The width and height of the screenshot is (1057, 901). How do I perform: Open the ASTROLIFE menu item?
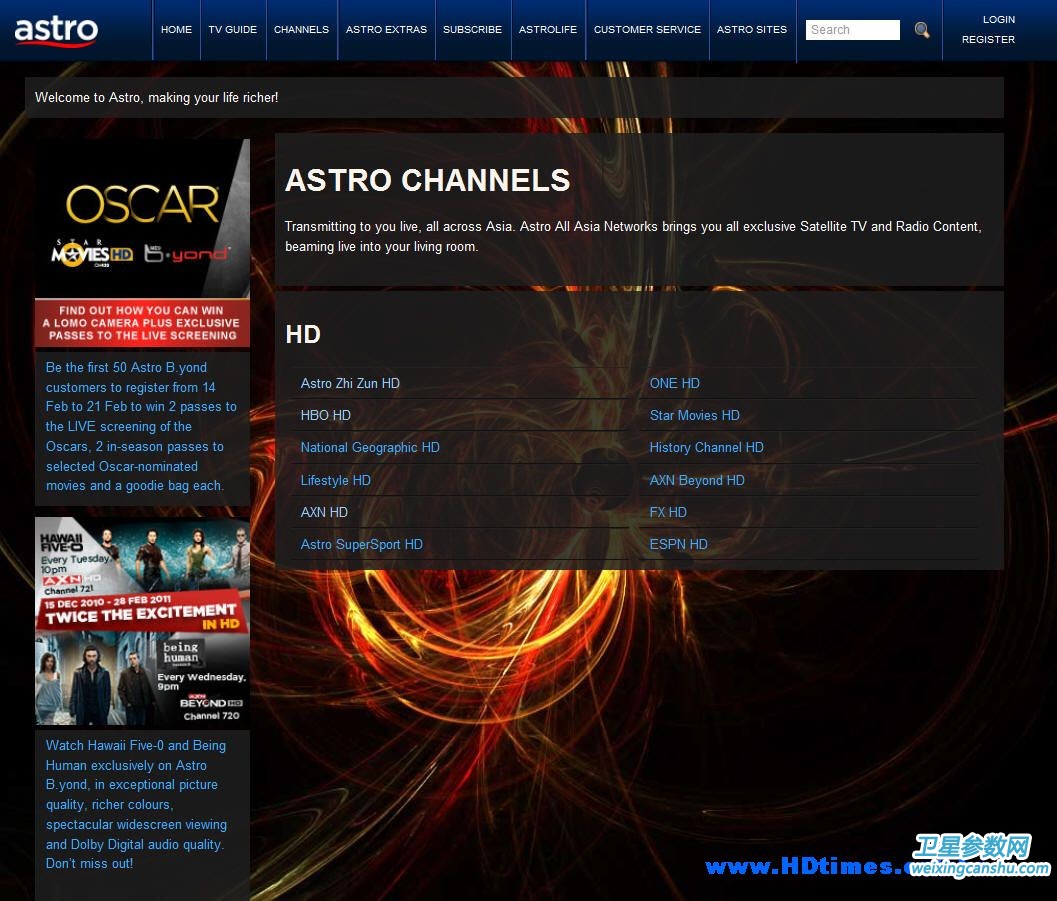point(548,30)
